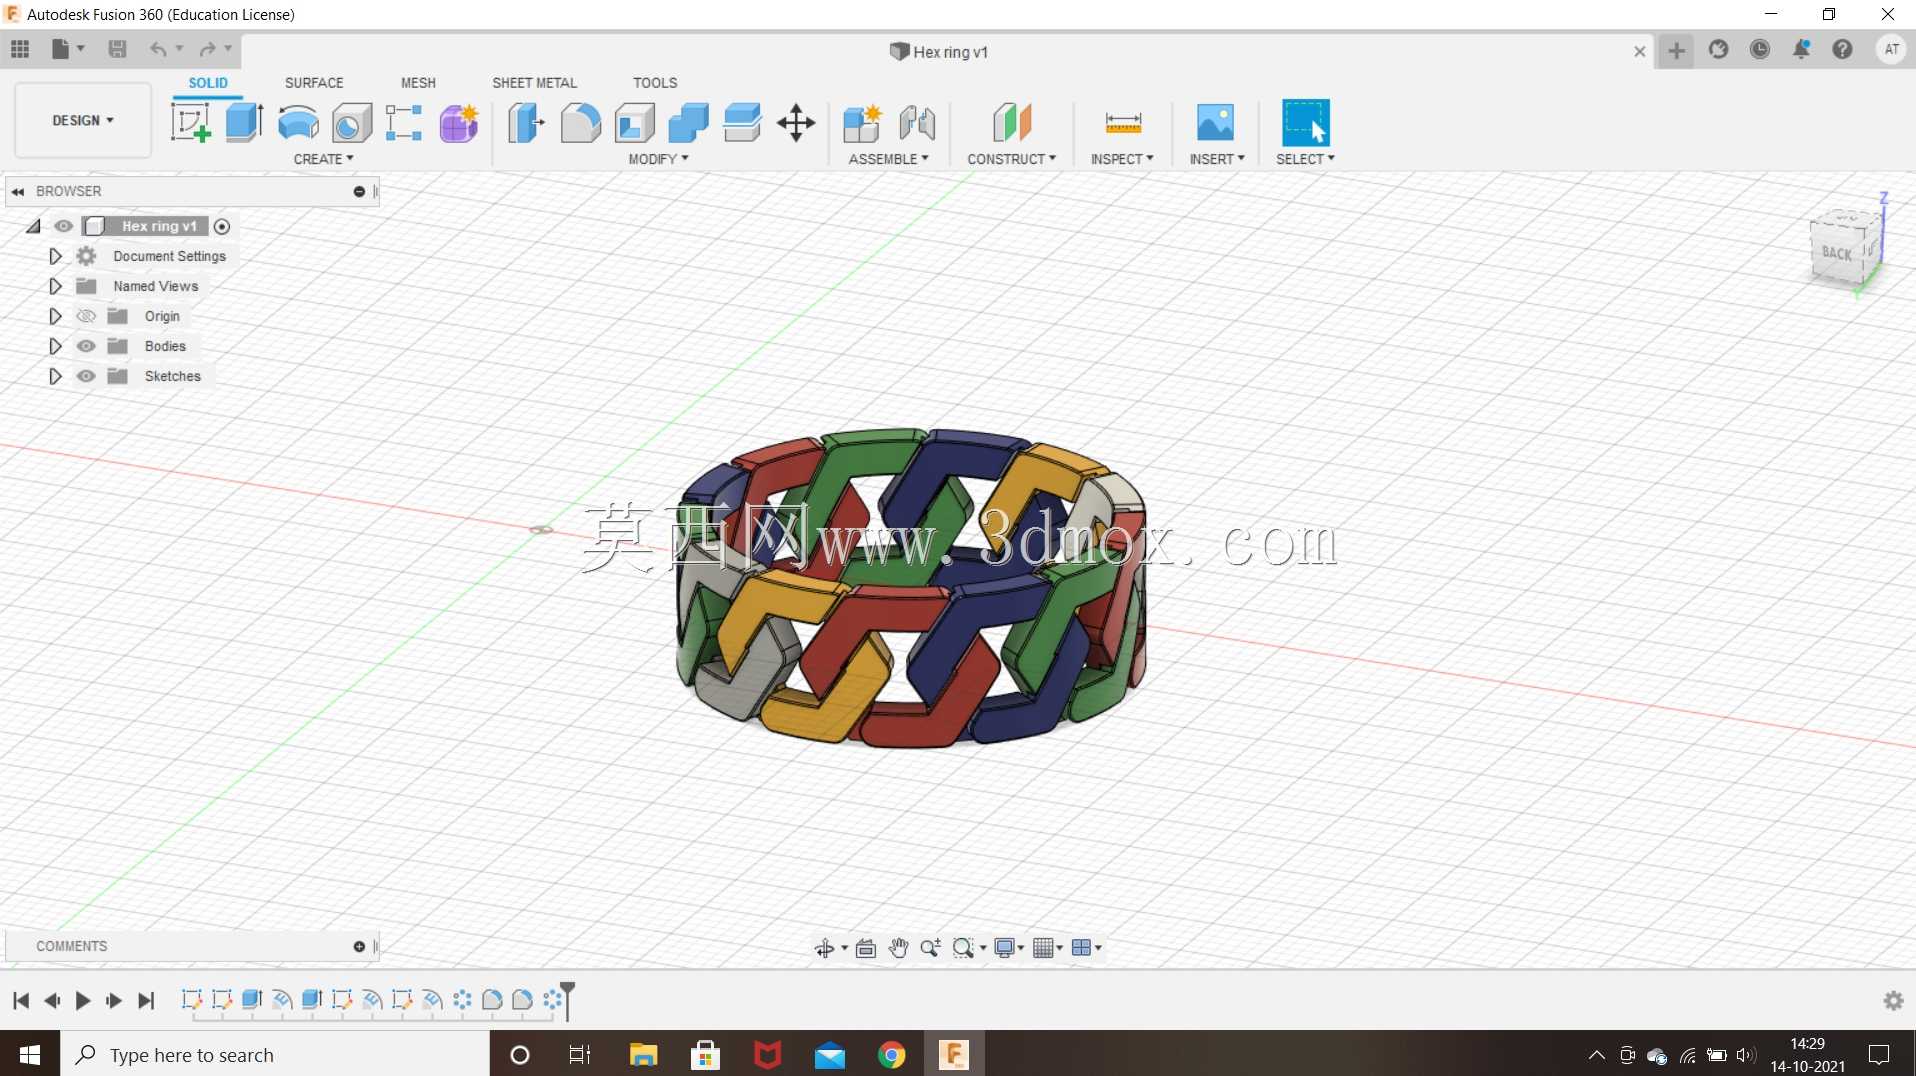Click the Insert image icon
This screenshot has width=1916, height=1076.
click(1215, 123)
